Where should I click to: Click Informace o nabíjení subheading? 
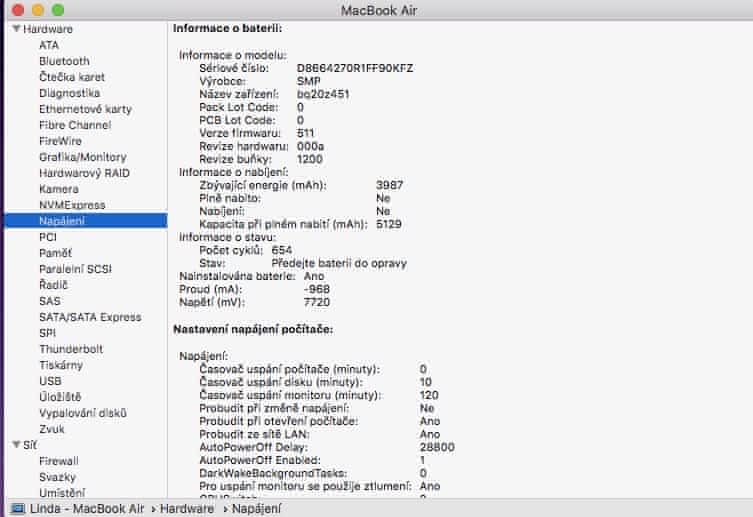(x=234, y=172)
